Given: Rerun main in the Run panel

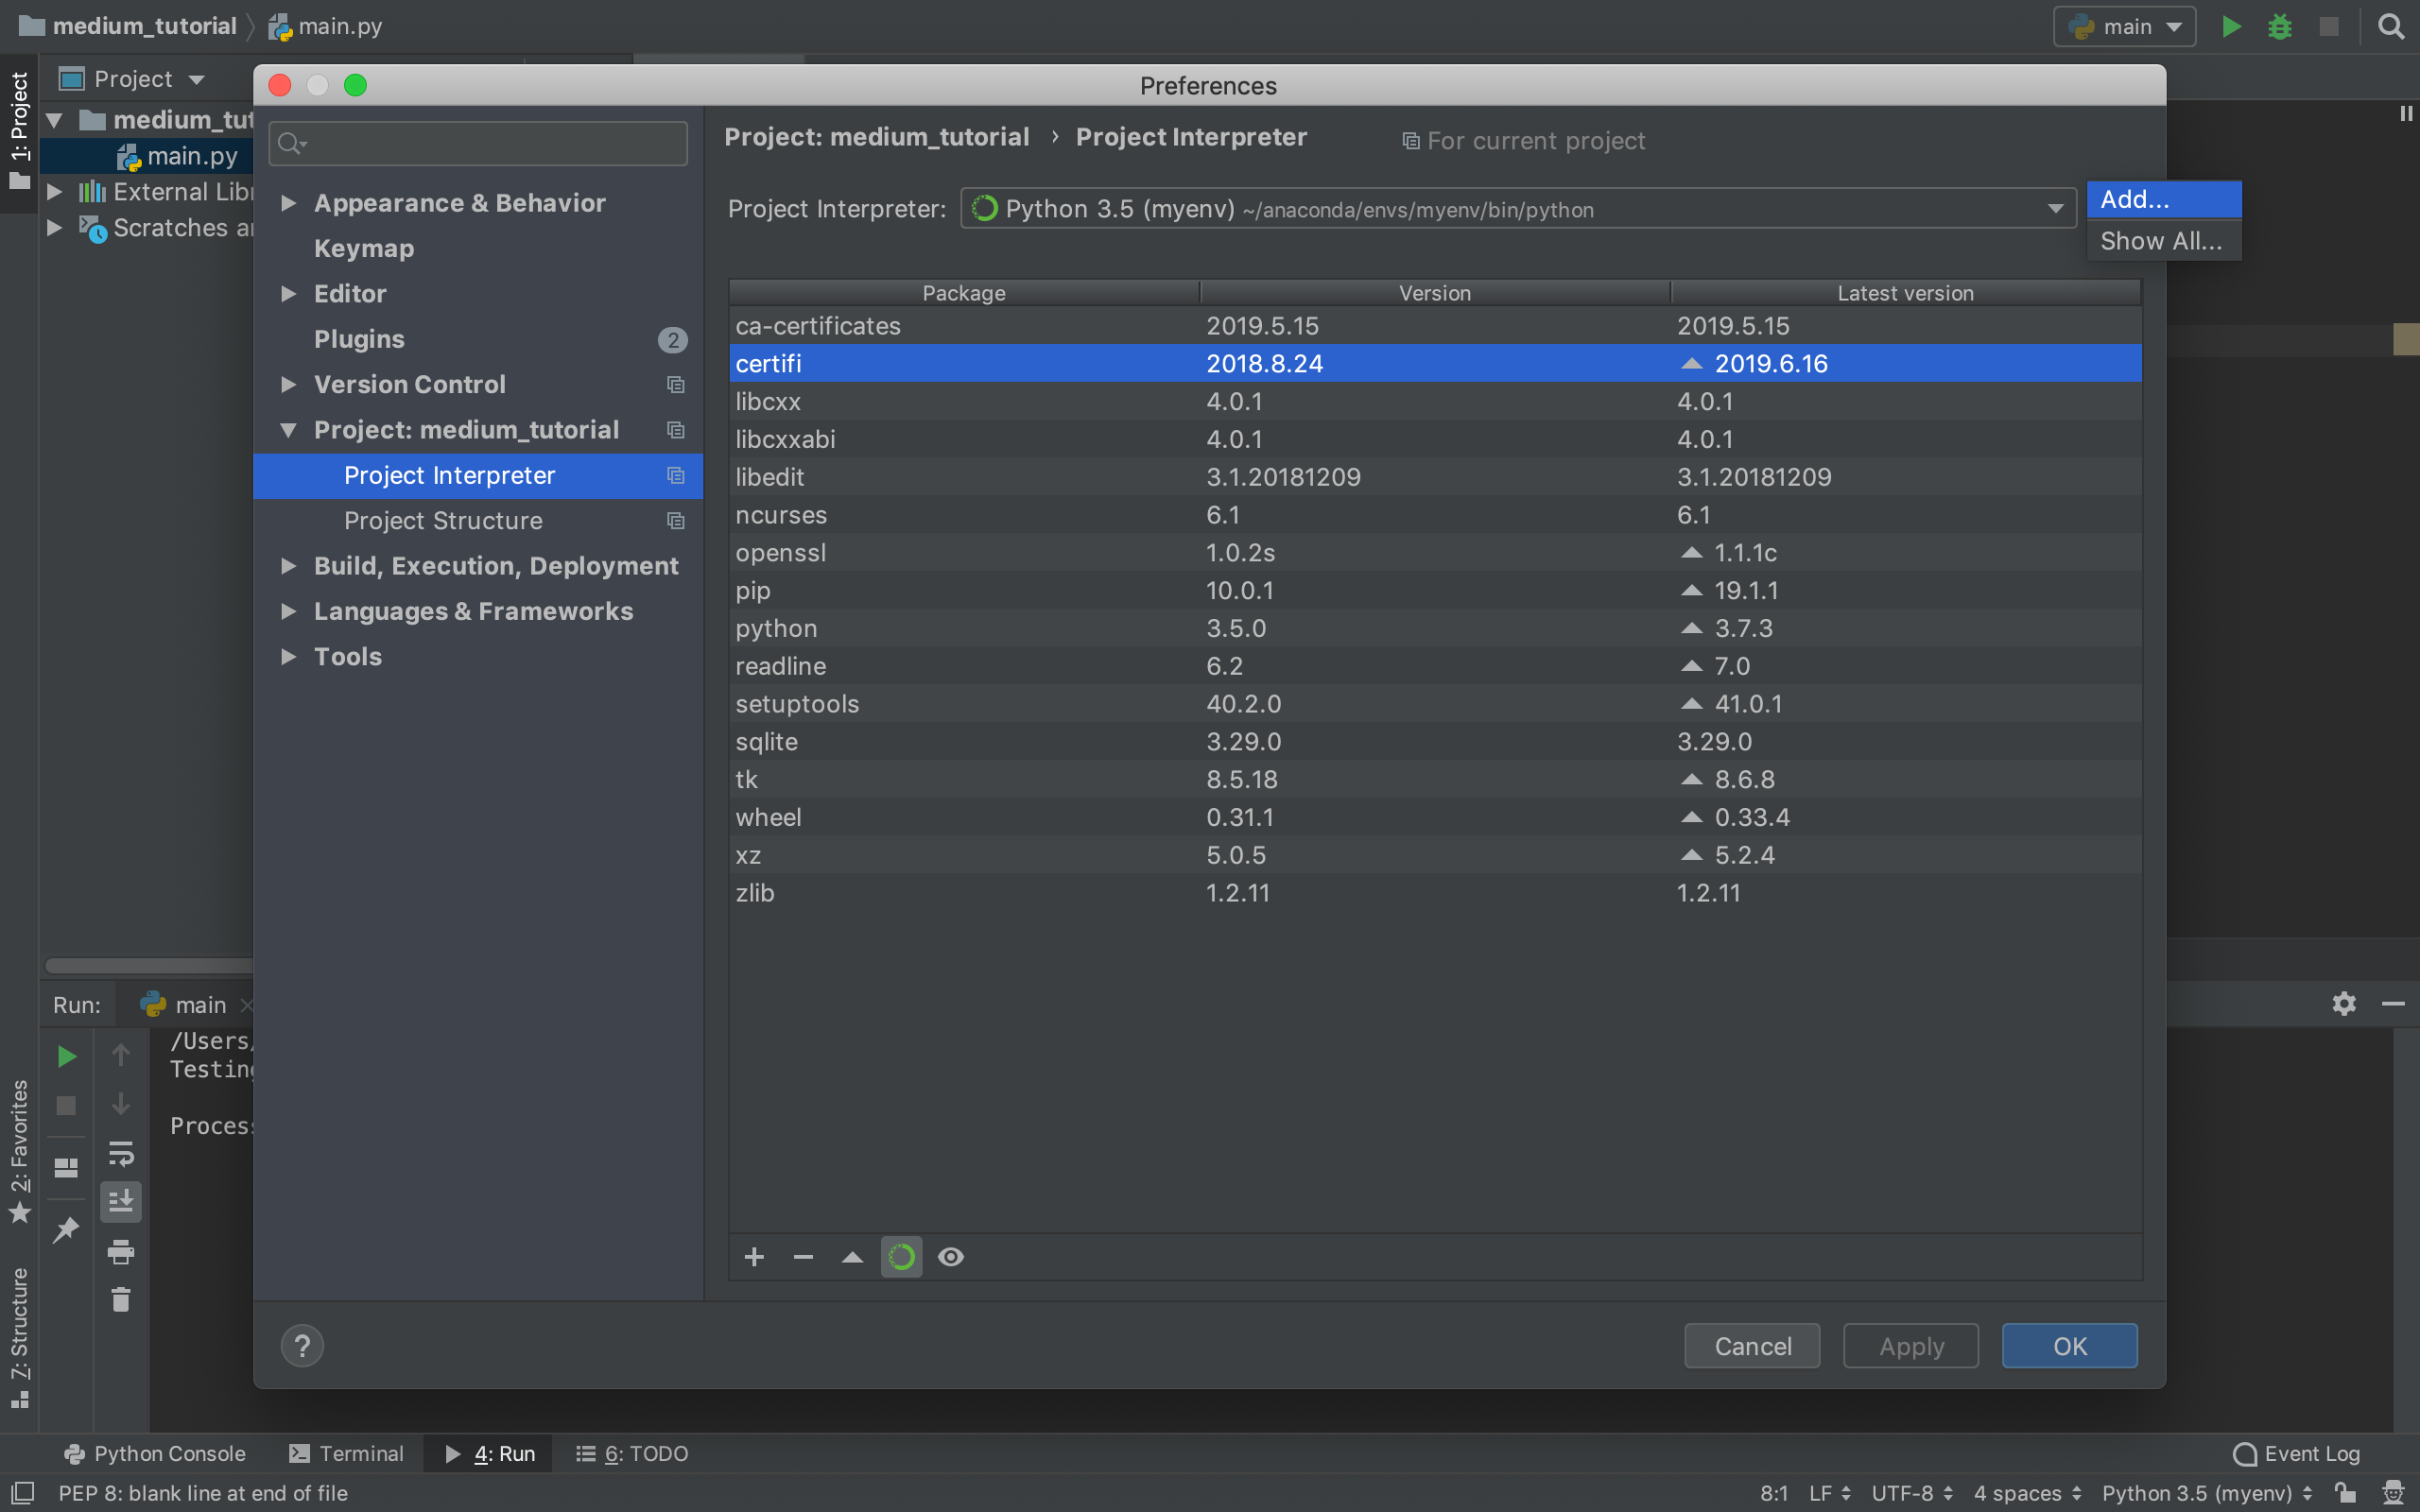Looking at the screenshot, I should coord(66,1056).
